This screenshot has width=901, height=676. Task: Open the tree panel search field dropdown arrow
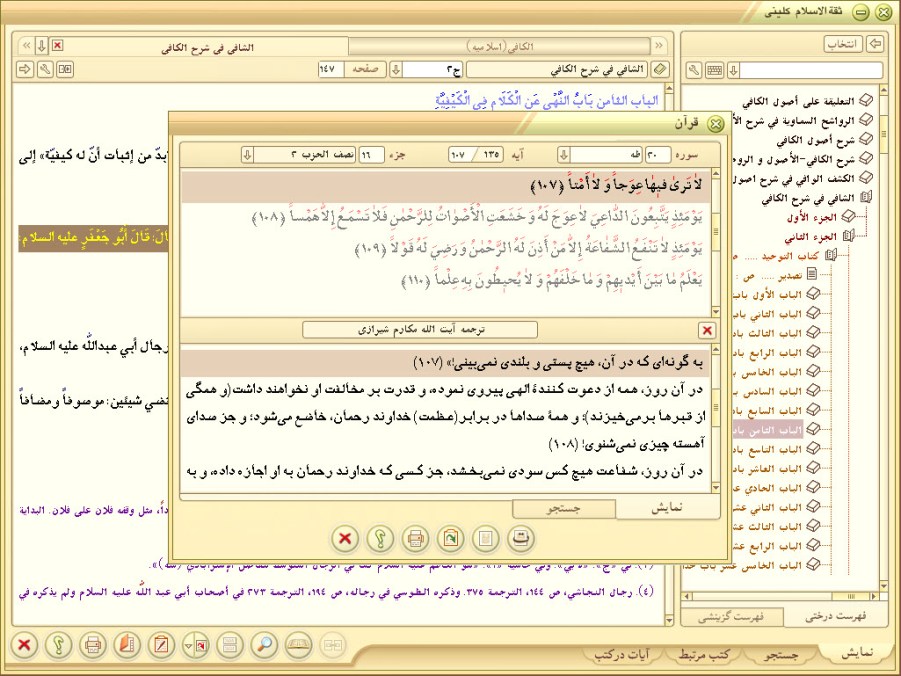(x=733, y=70)
